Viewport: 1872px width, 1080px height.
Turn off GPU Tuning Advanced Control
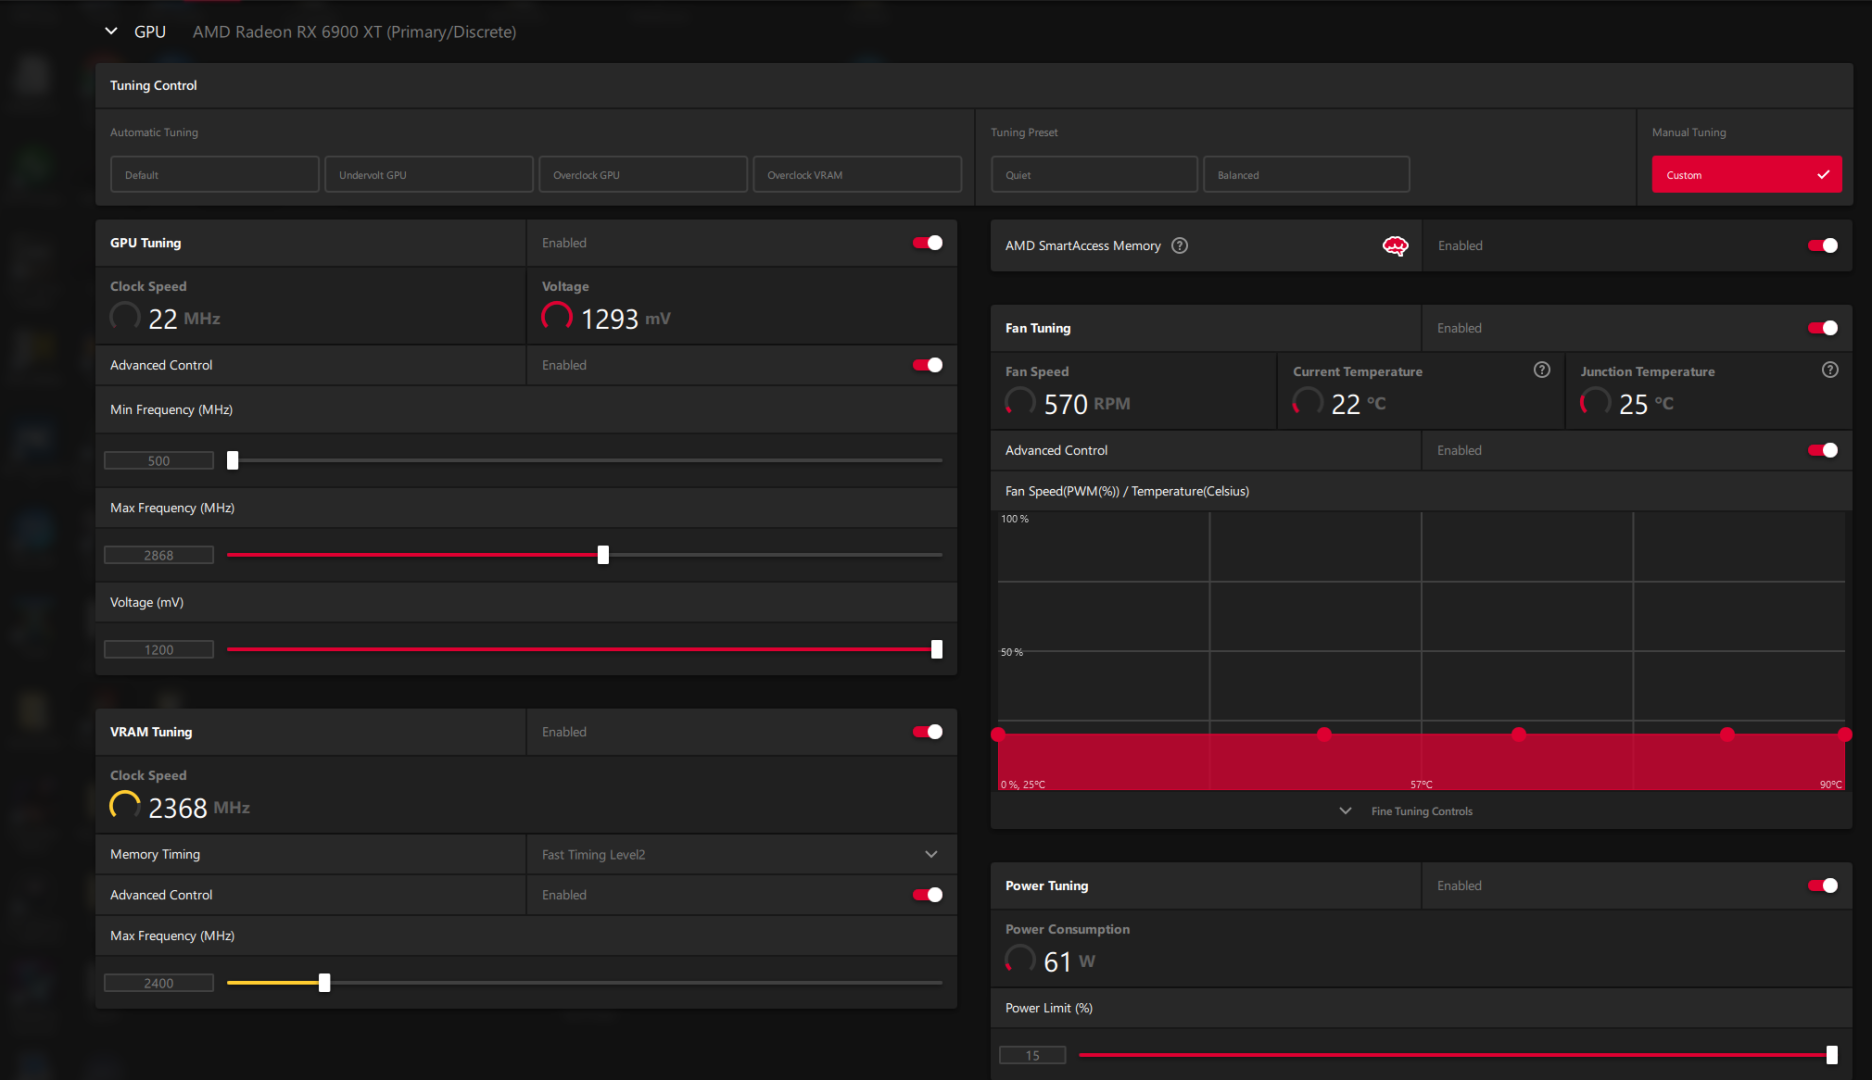click(928, 365)
